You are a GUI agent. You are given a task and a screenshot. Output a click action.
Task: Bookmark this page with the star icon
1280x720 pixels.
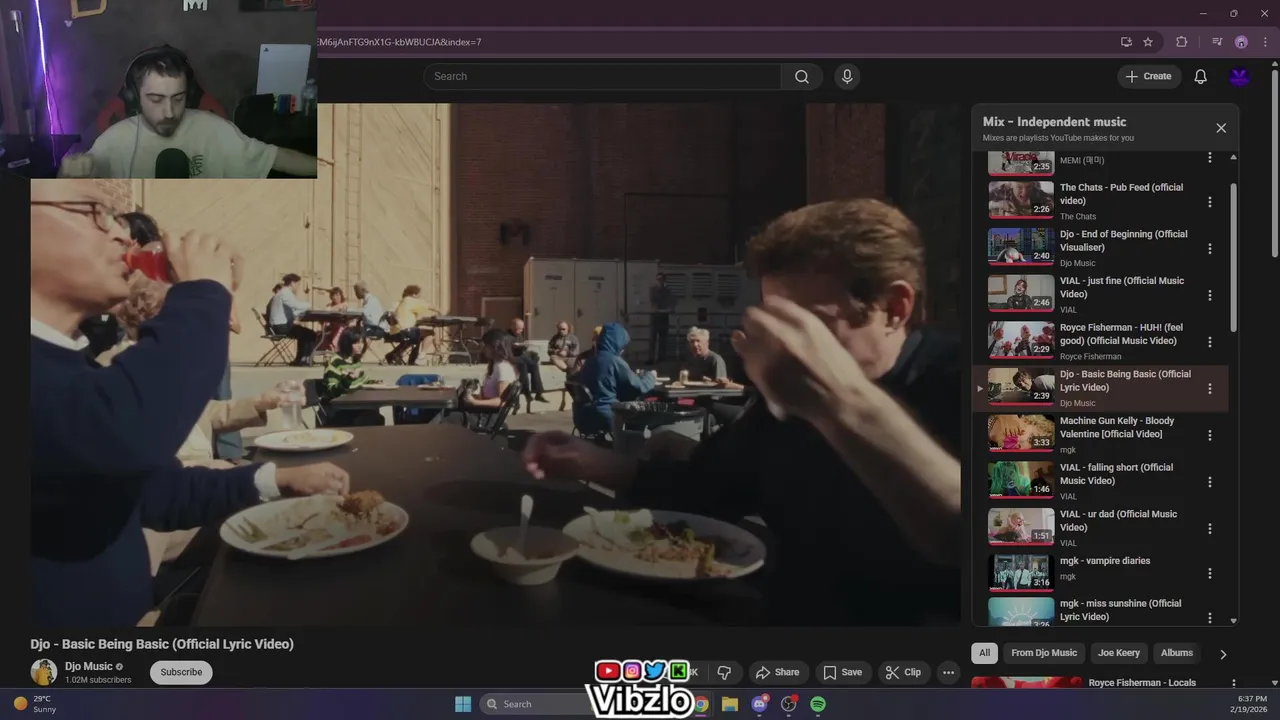[1148, 42]
